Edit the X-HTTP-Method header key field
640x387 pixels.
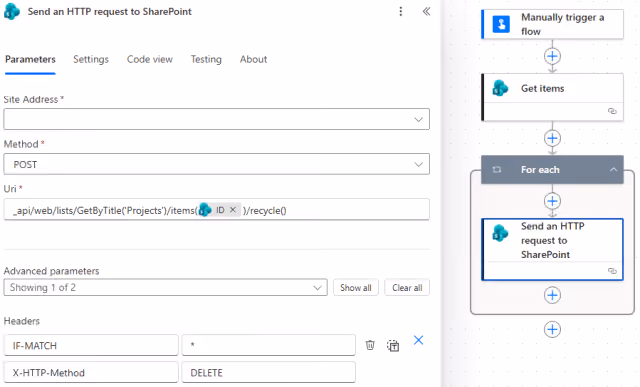point(91,372)
